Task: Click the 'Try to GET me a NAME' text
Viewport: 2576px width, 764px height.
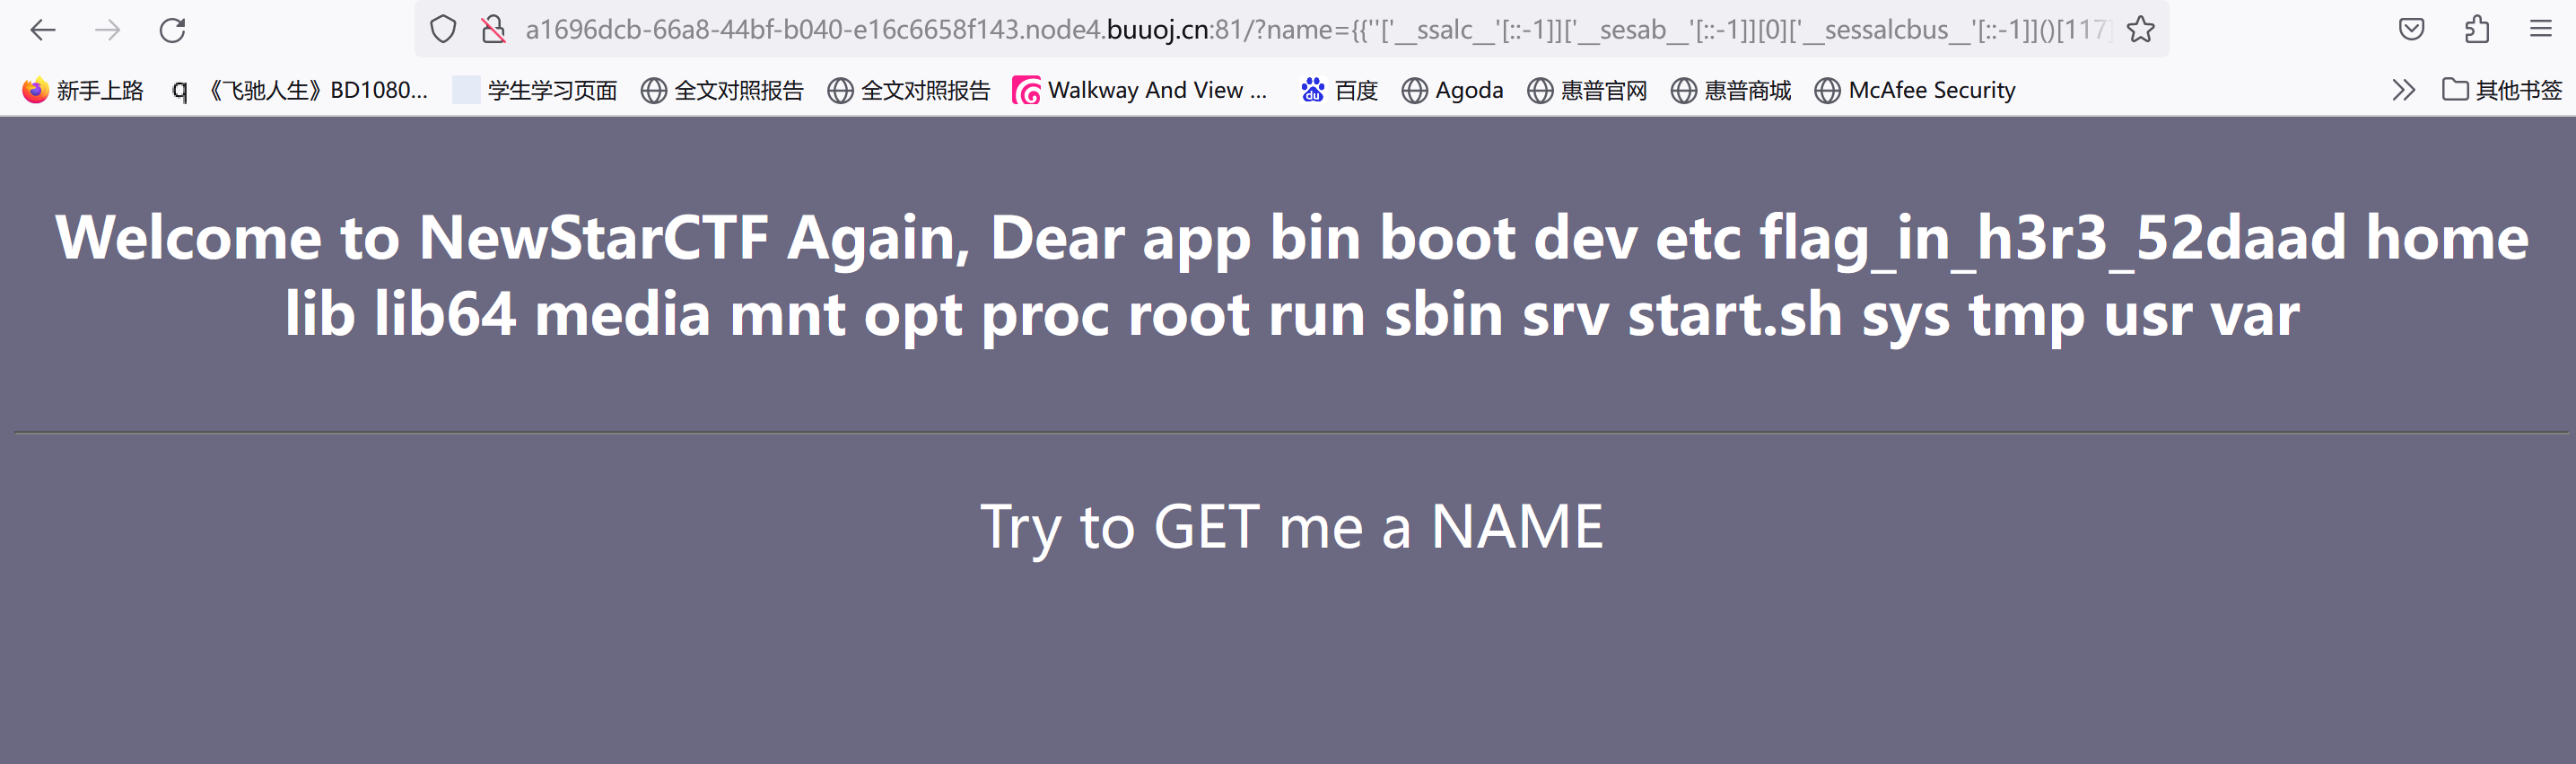Action: (1291, 527)
